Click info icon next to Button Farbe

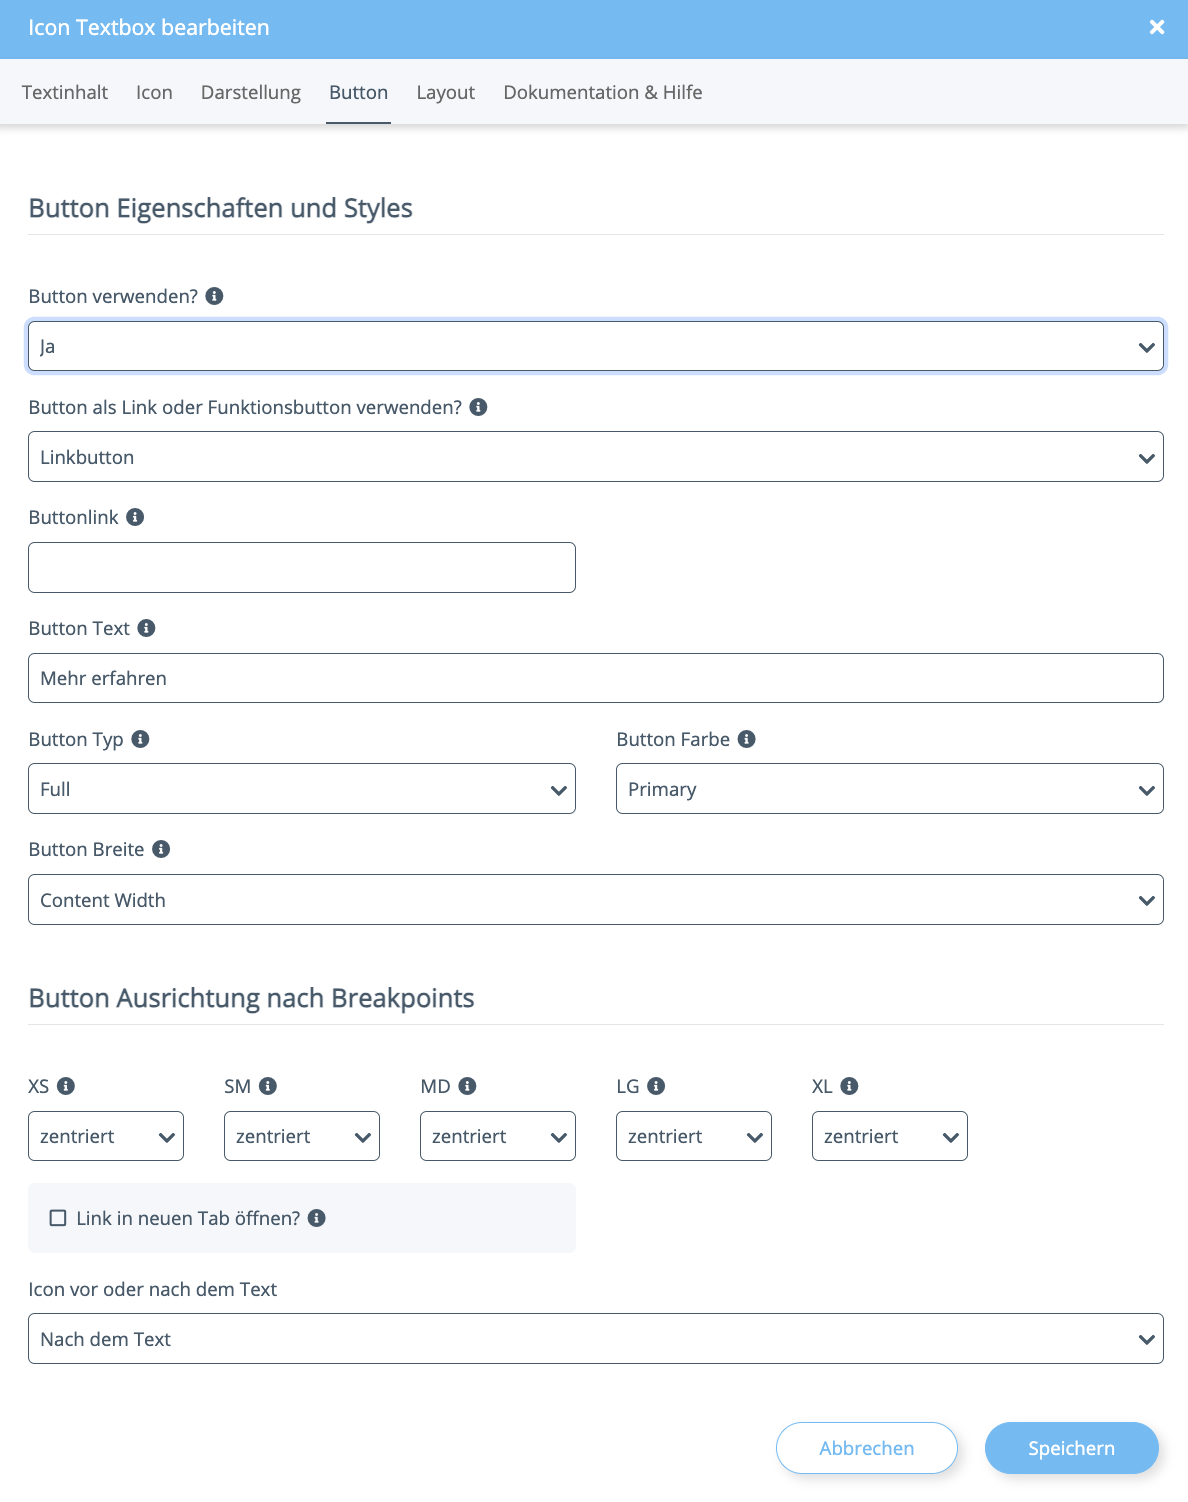point(747,739)
